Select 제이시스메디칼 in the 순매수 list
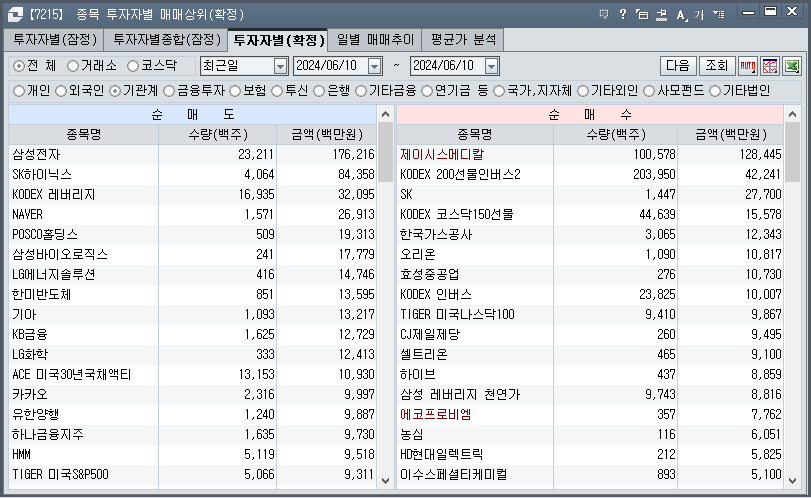 point(442,155)
